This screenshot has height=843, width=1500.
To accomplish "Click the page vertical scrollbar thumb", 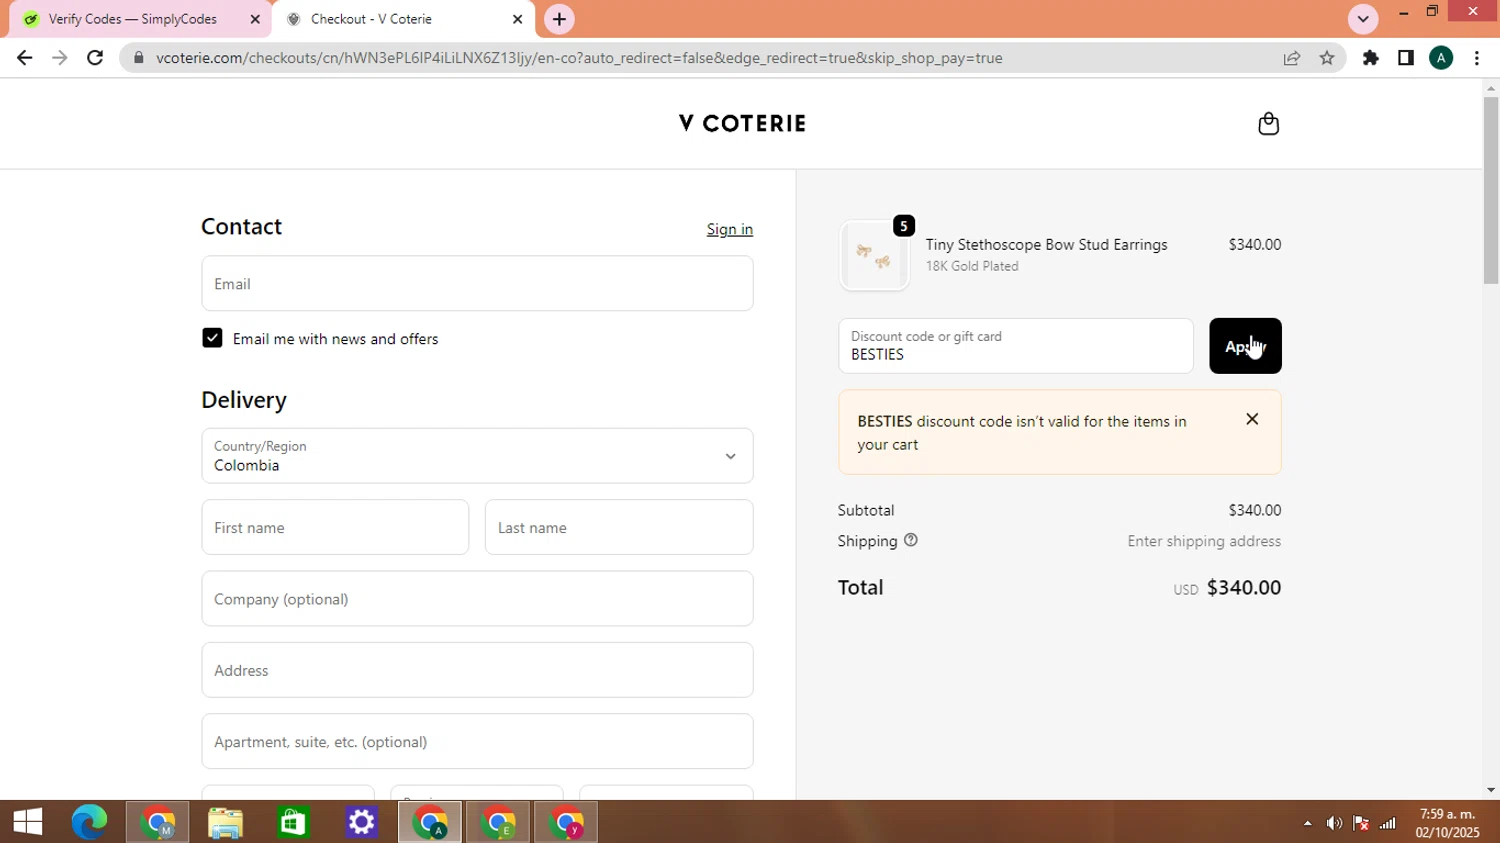I will [1491, 190].
